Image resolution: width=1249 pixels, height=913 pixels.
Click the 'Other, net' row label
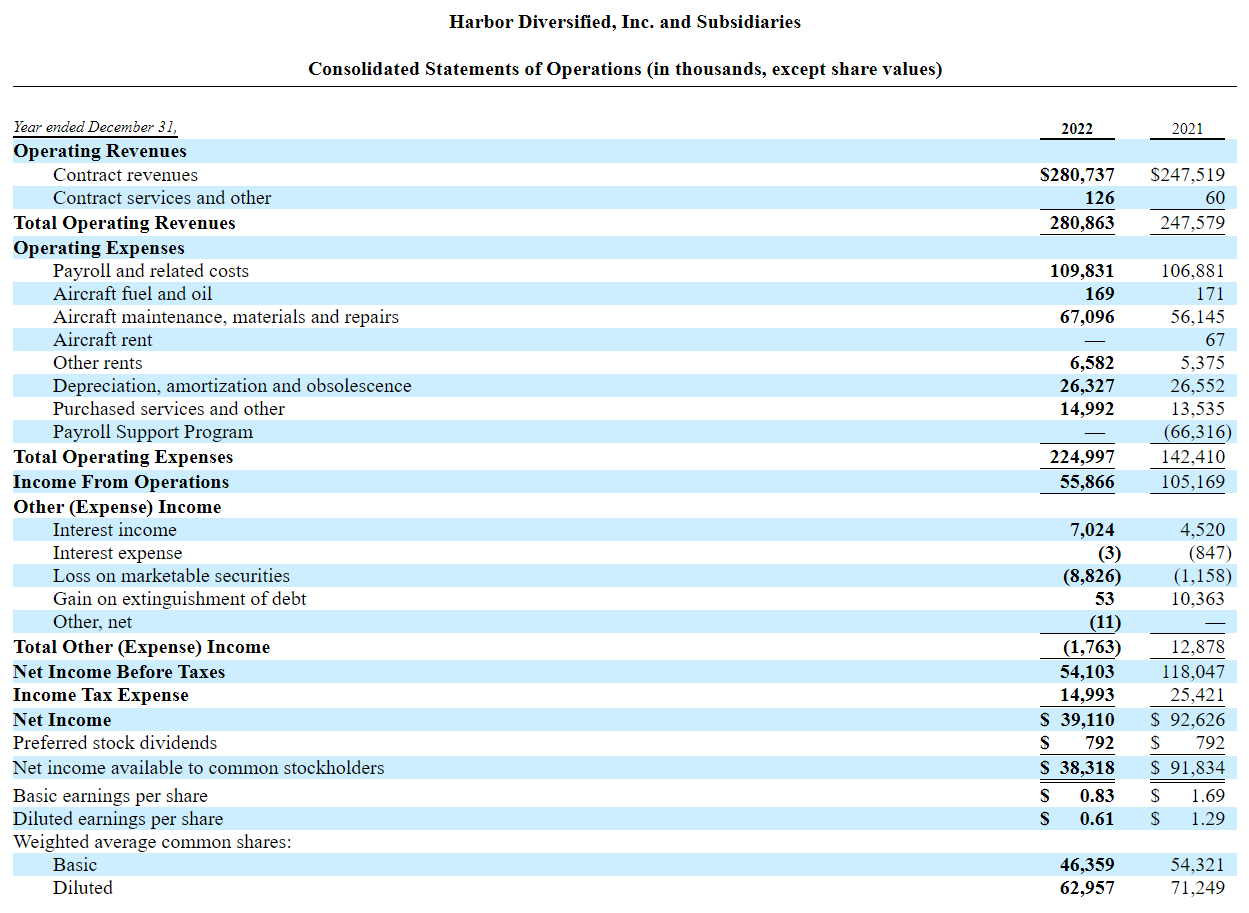tap(92, 622)
